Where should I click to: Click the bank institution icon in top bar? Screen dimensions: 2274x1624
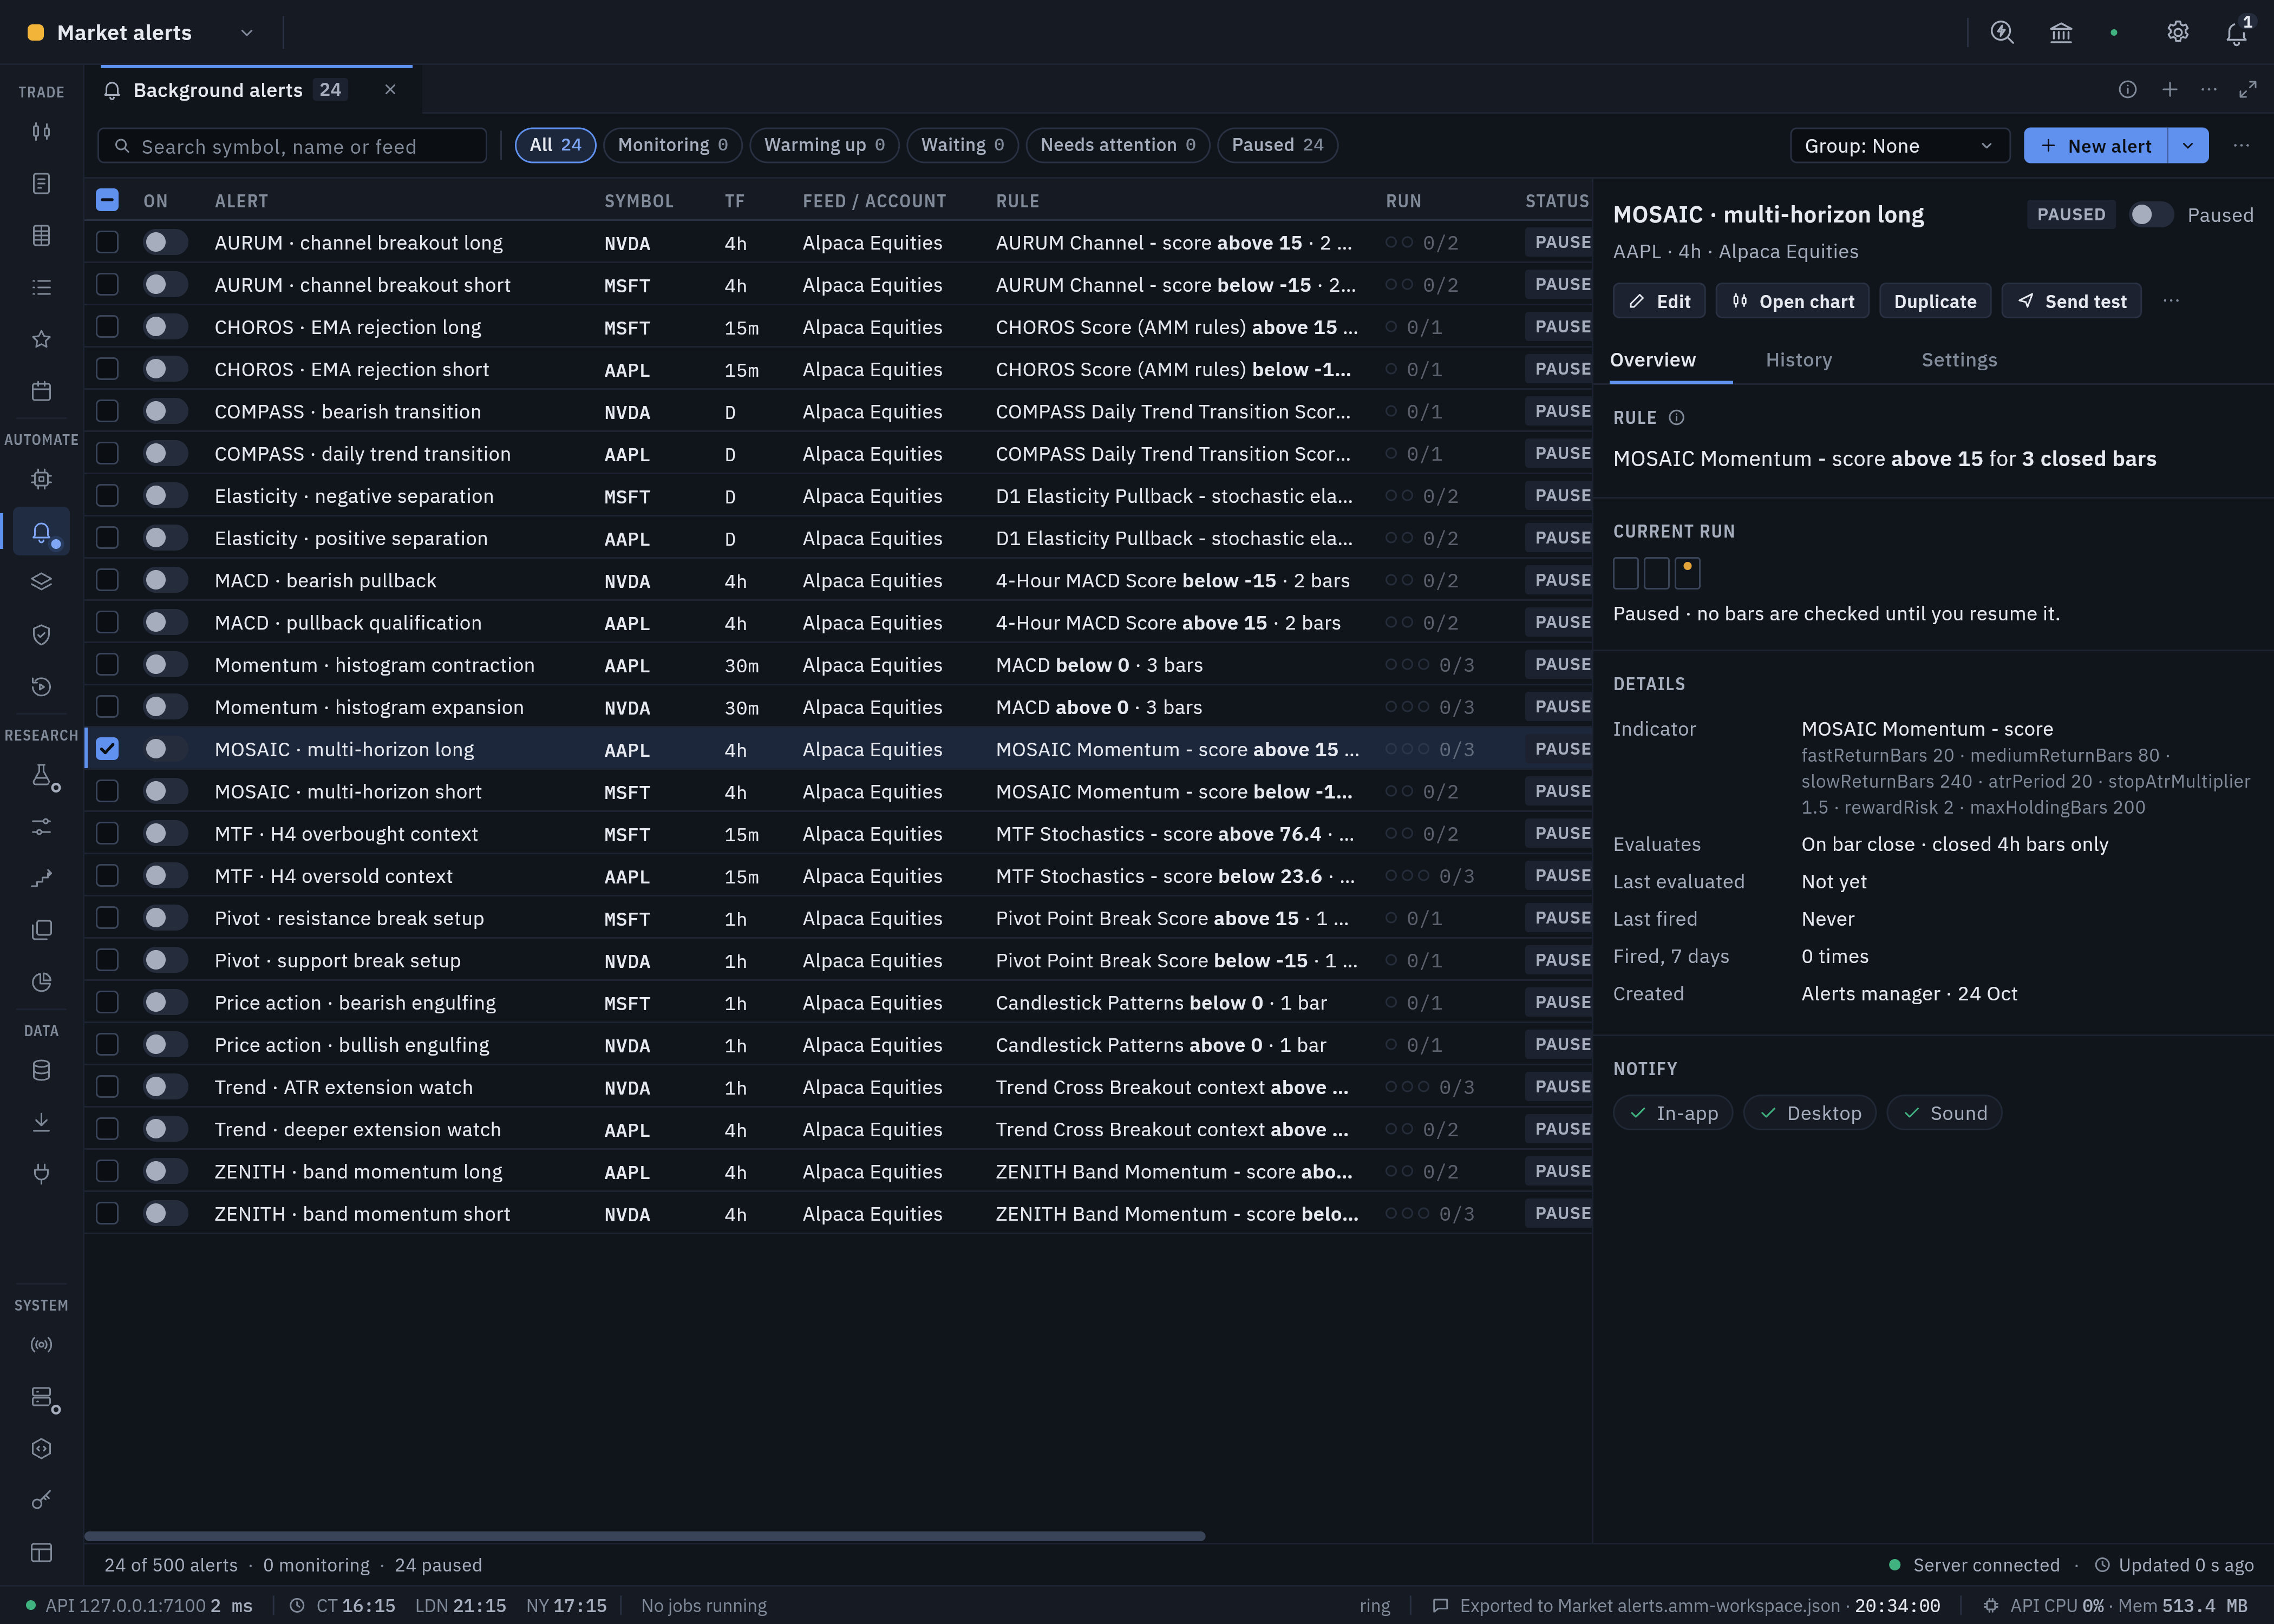tap(2061, 33)
